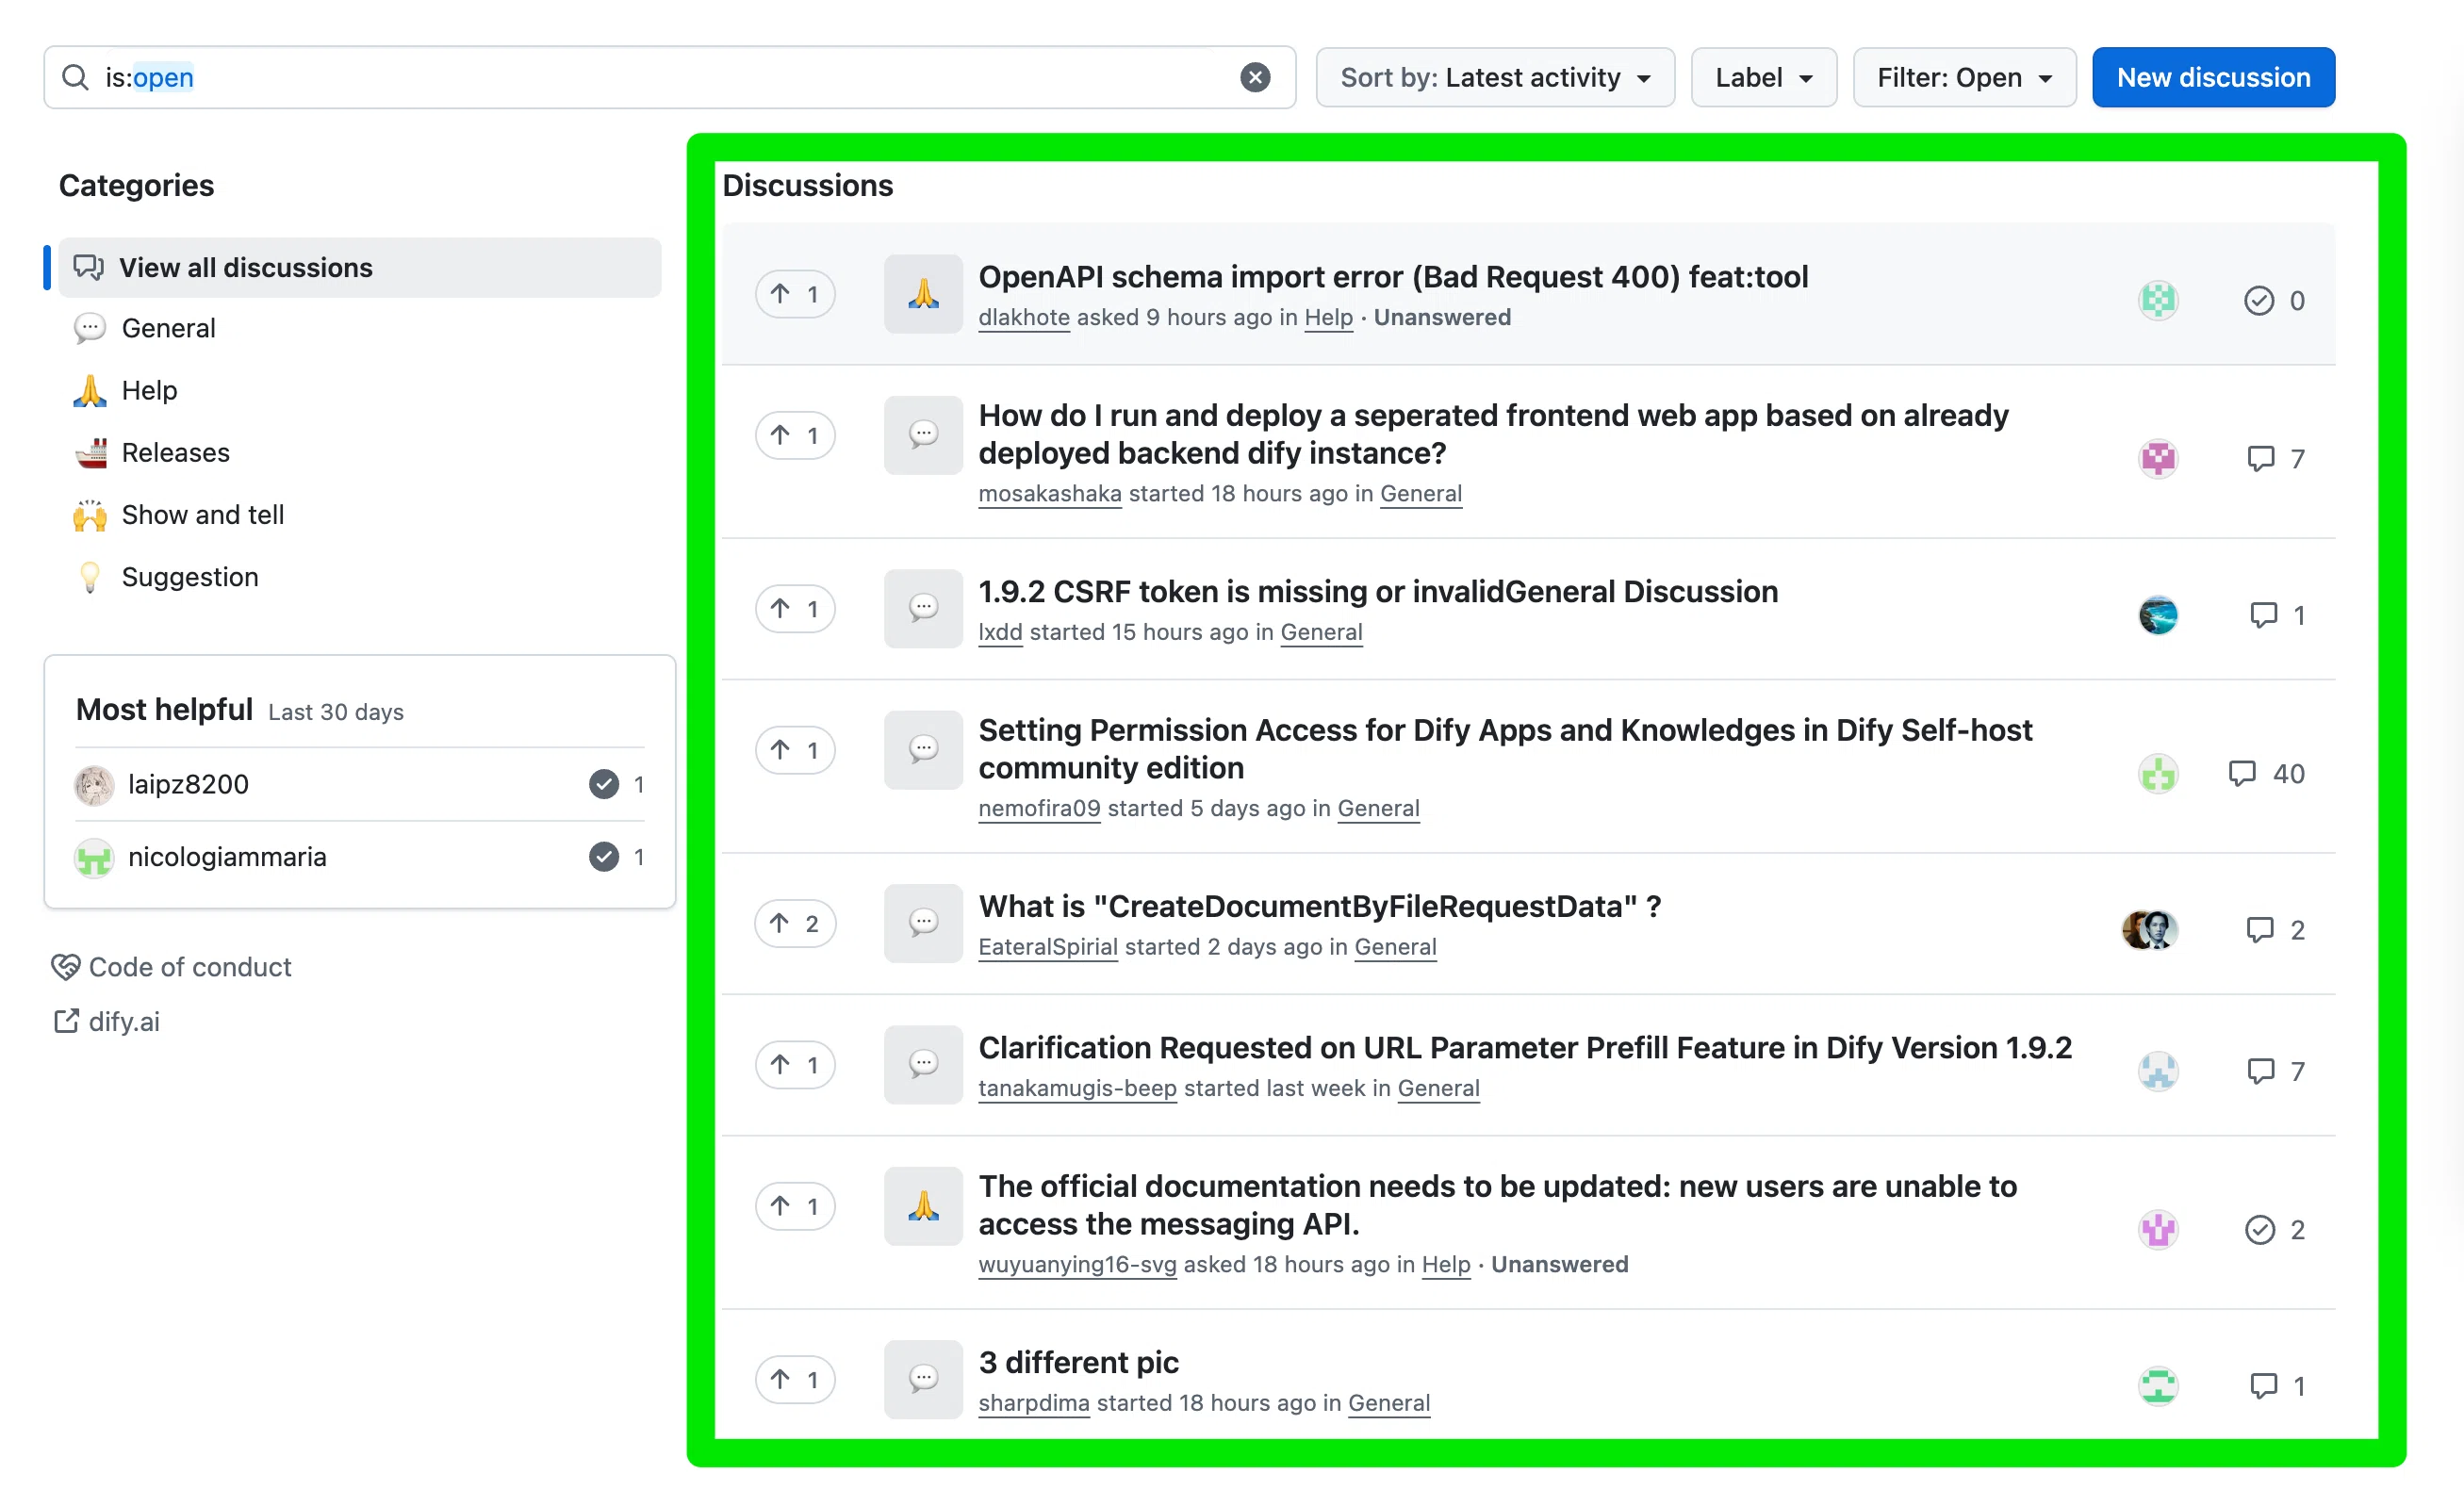The height and width of the screenshot is (1506, 2464).
Task: Click the answered-check count on OpenAPI discussion
Action: coord(2274,300)
